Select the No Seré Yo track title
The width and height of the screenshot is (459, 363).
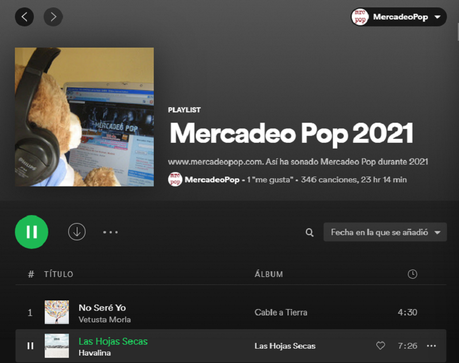pos(102,307)
